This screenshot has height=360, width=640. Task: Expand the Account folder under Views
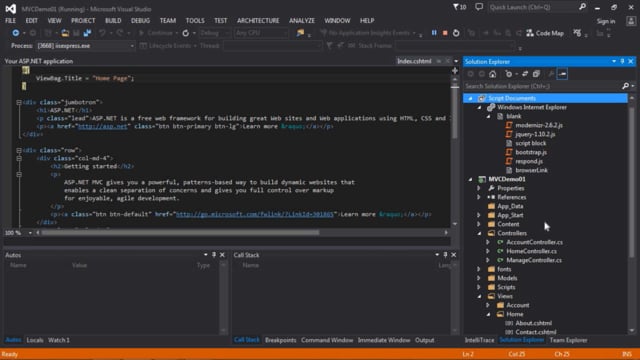click(488, 305)
